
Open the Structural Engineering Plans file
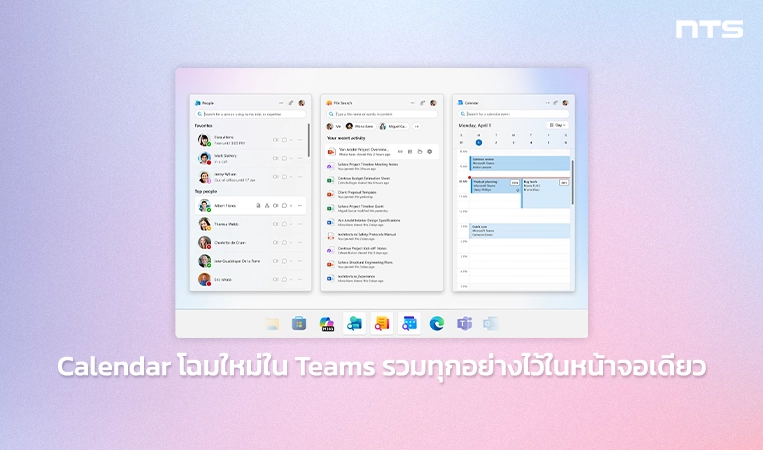pos(382,264)
